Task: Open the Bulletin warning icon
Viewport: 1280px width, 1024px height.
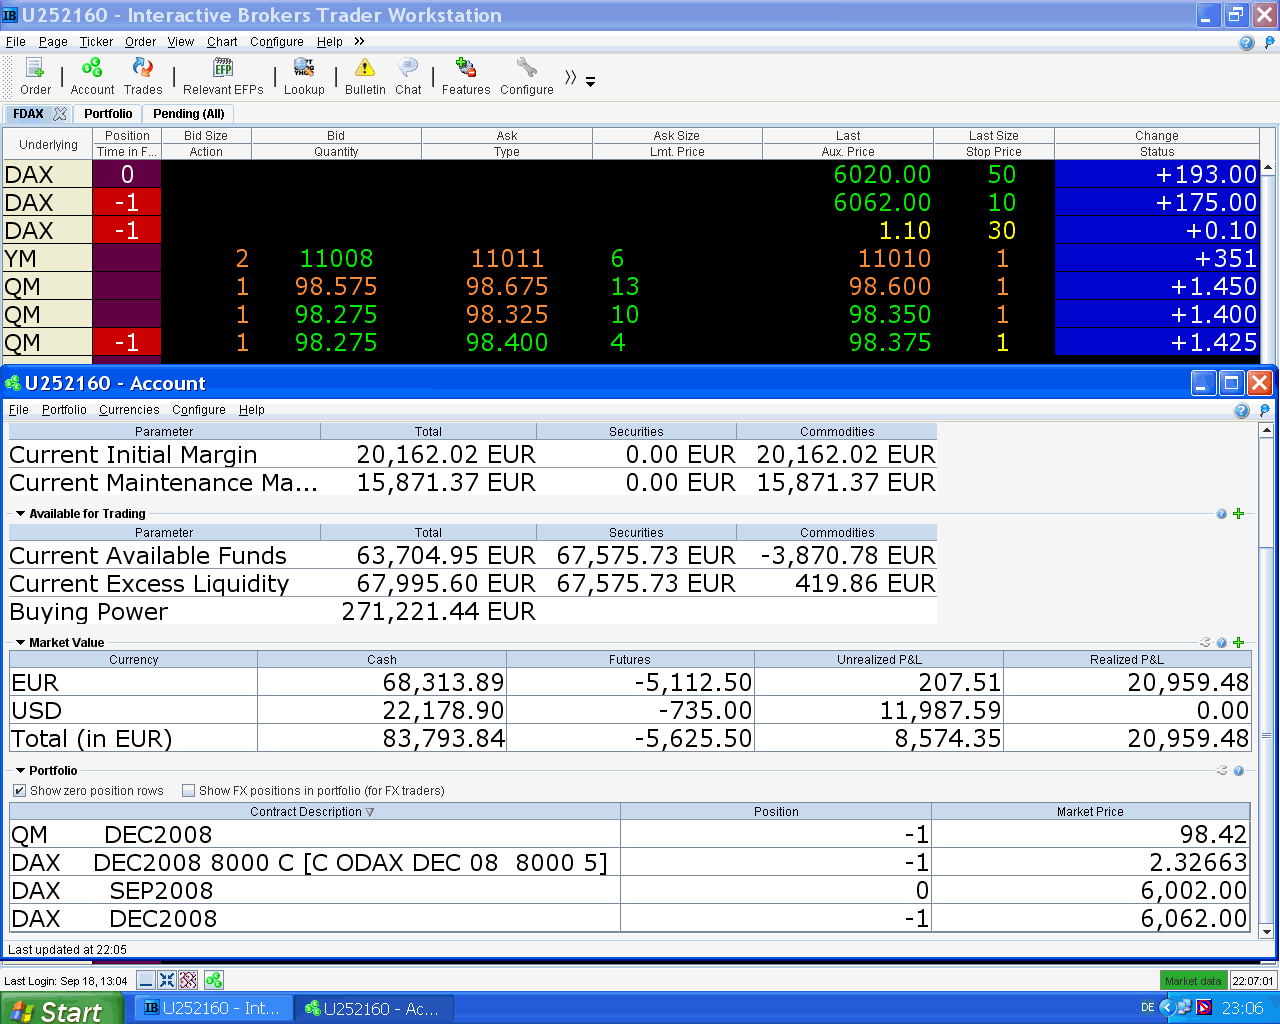Action: coord(365,69)
